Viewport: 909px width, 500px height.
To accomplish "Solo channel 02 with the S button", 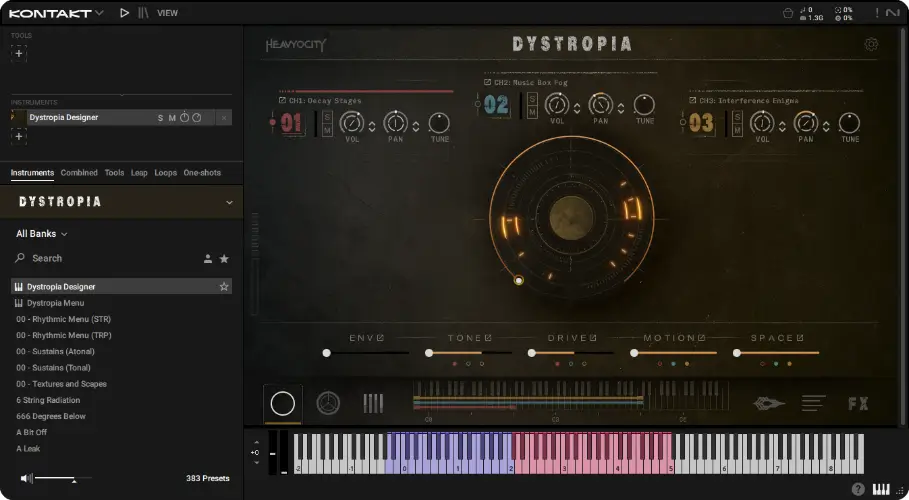I will coord(532,98).
